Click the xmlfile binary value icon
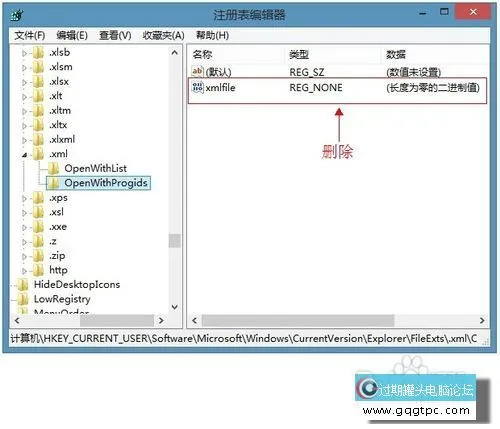This screenshot has height=429, width=500. [x=197, y=88]
